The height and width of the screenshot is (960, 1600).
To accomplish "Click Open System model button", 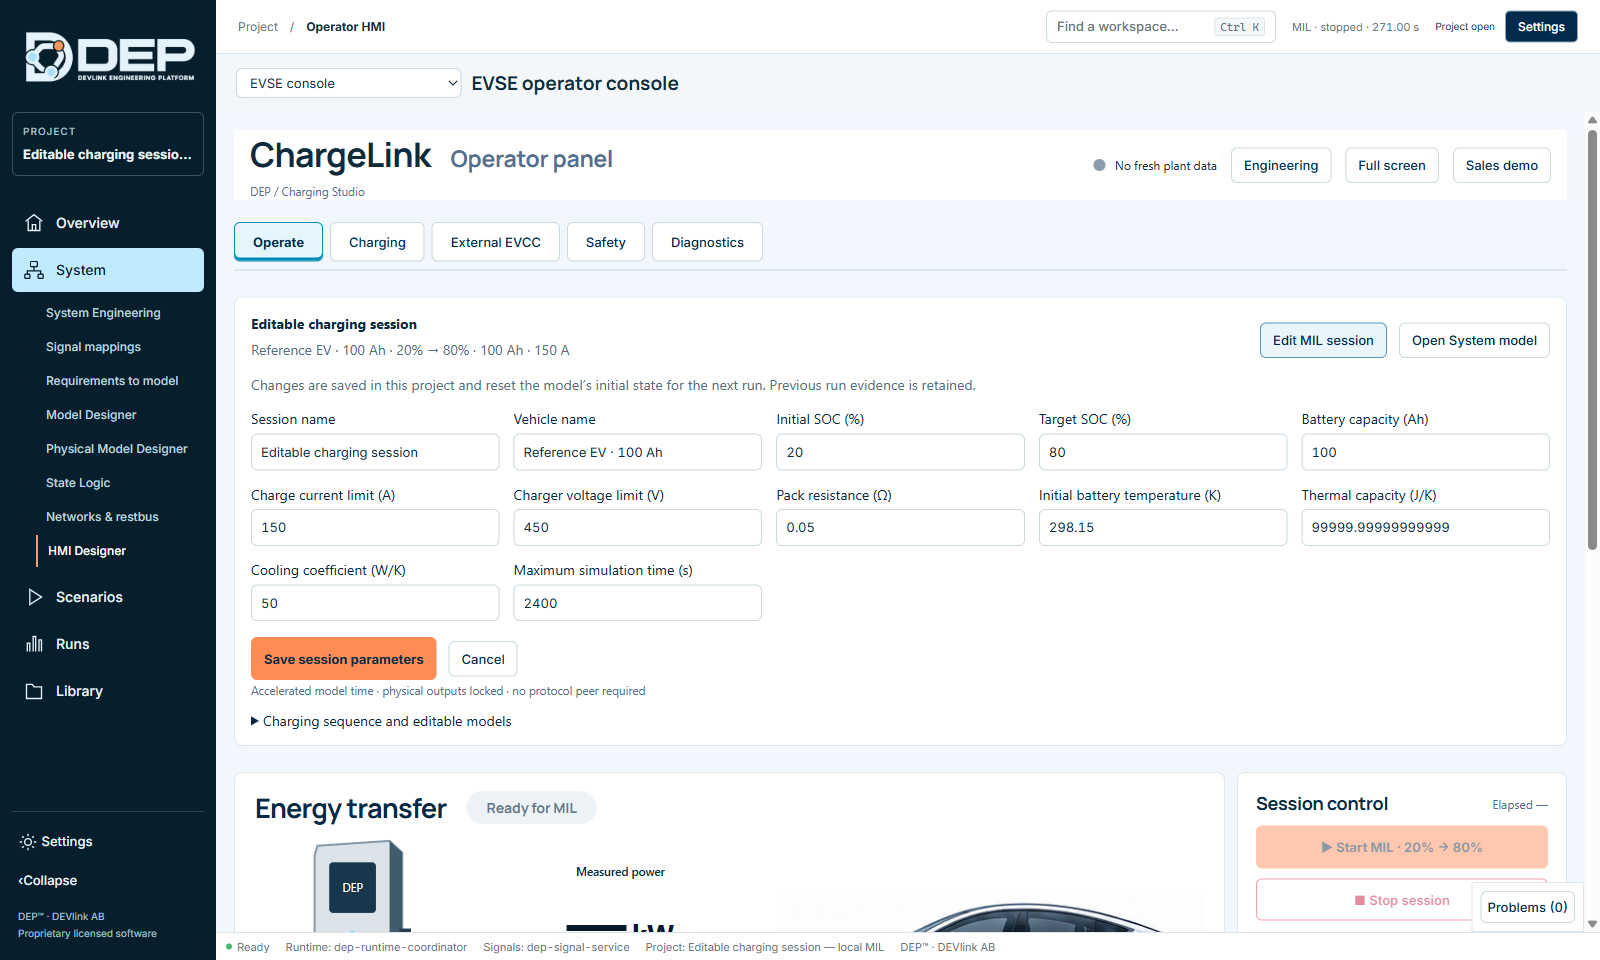I will (1474, 340).
